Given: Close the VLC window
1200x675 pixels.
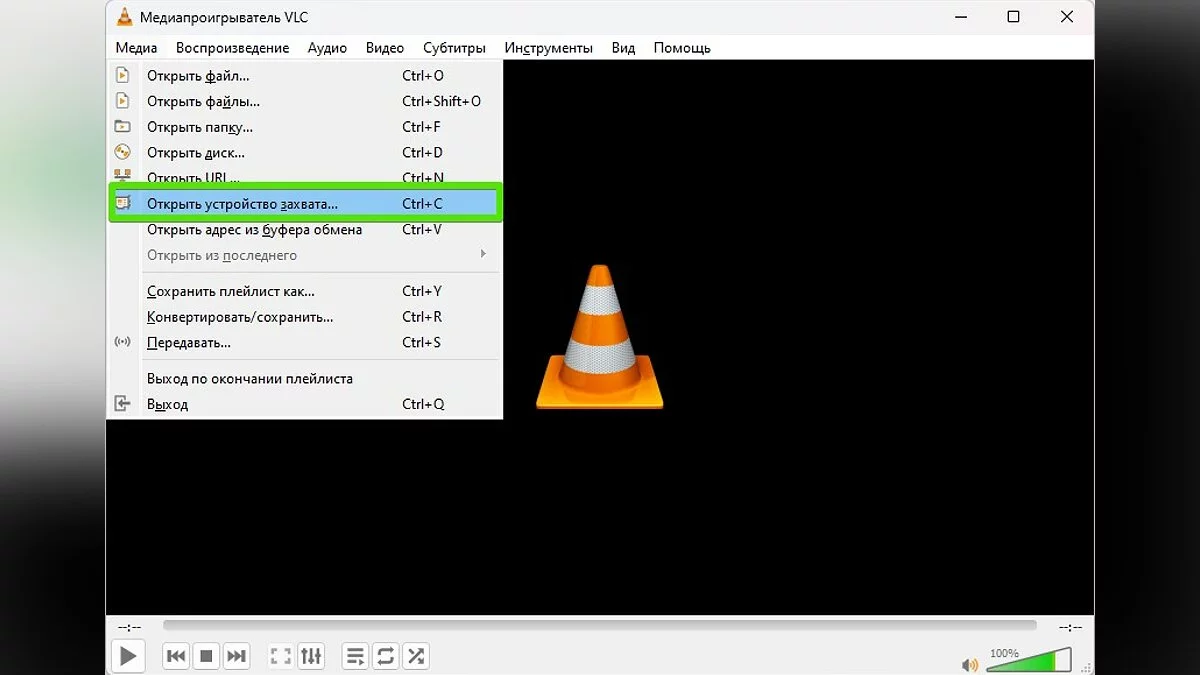Looking at the screenshot, I should [1067, 17].
